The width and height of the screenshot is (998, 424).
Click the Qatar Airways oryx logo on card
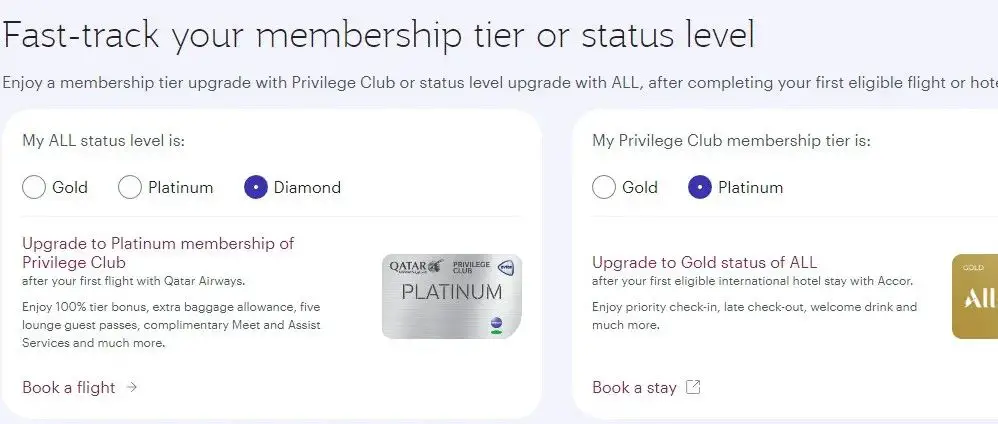point(434,266)
